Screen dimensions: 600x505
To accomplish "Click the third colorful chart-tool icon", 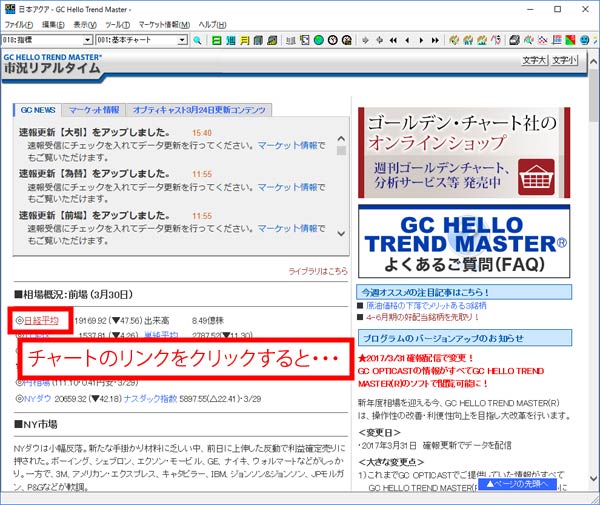I will 482,40.
